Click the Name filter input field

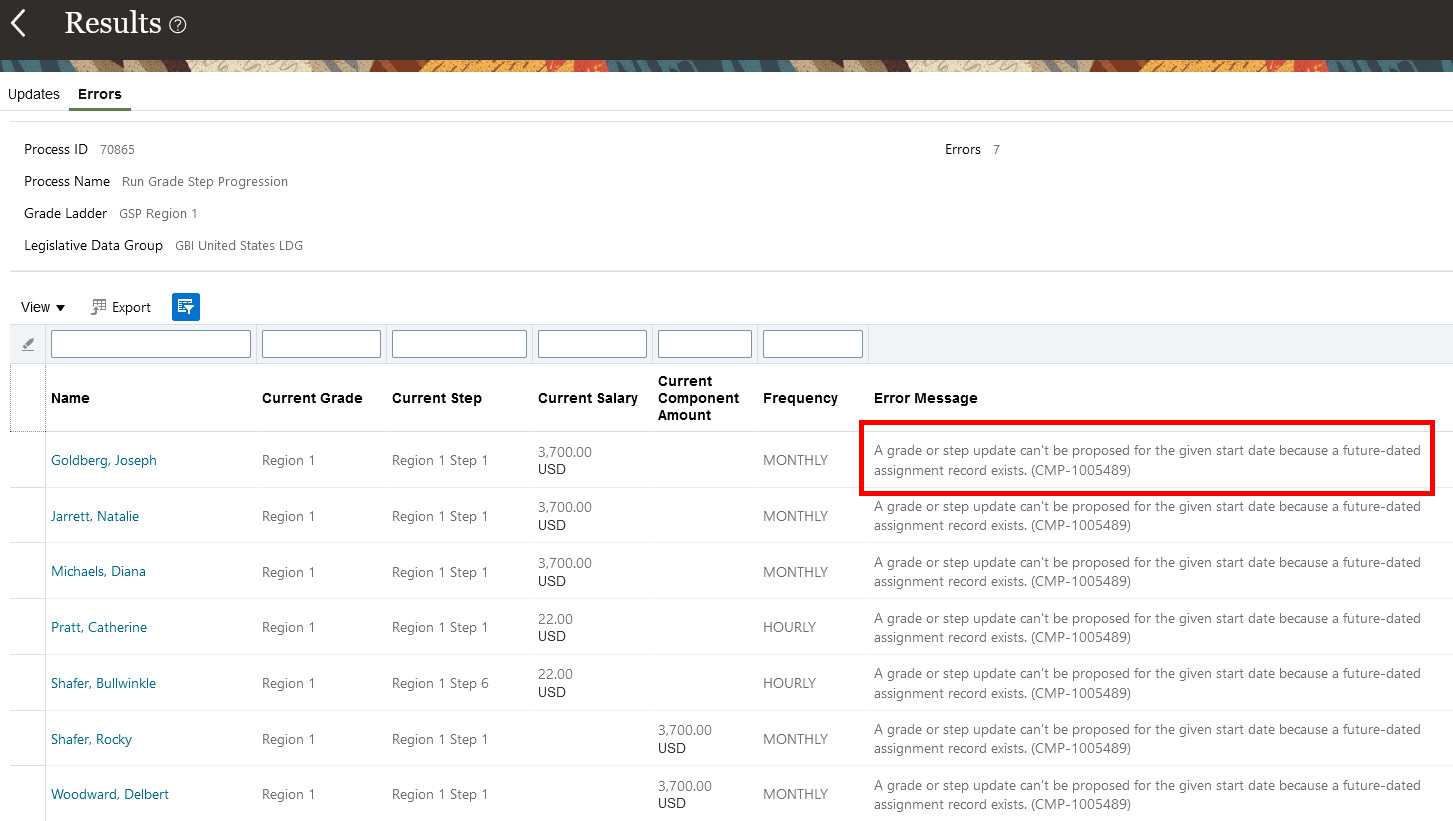[x=151, y=344]
